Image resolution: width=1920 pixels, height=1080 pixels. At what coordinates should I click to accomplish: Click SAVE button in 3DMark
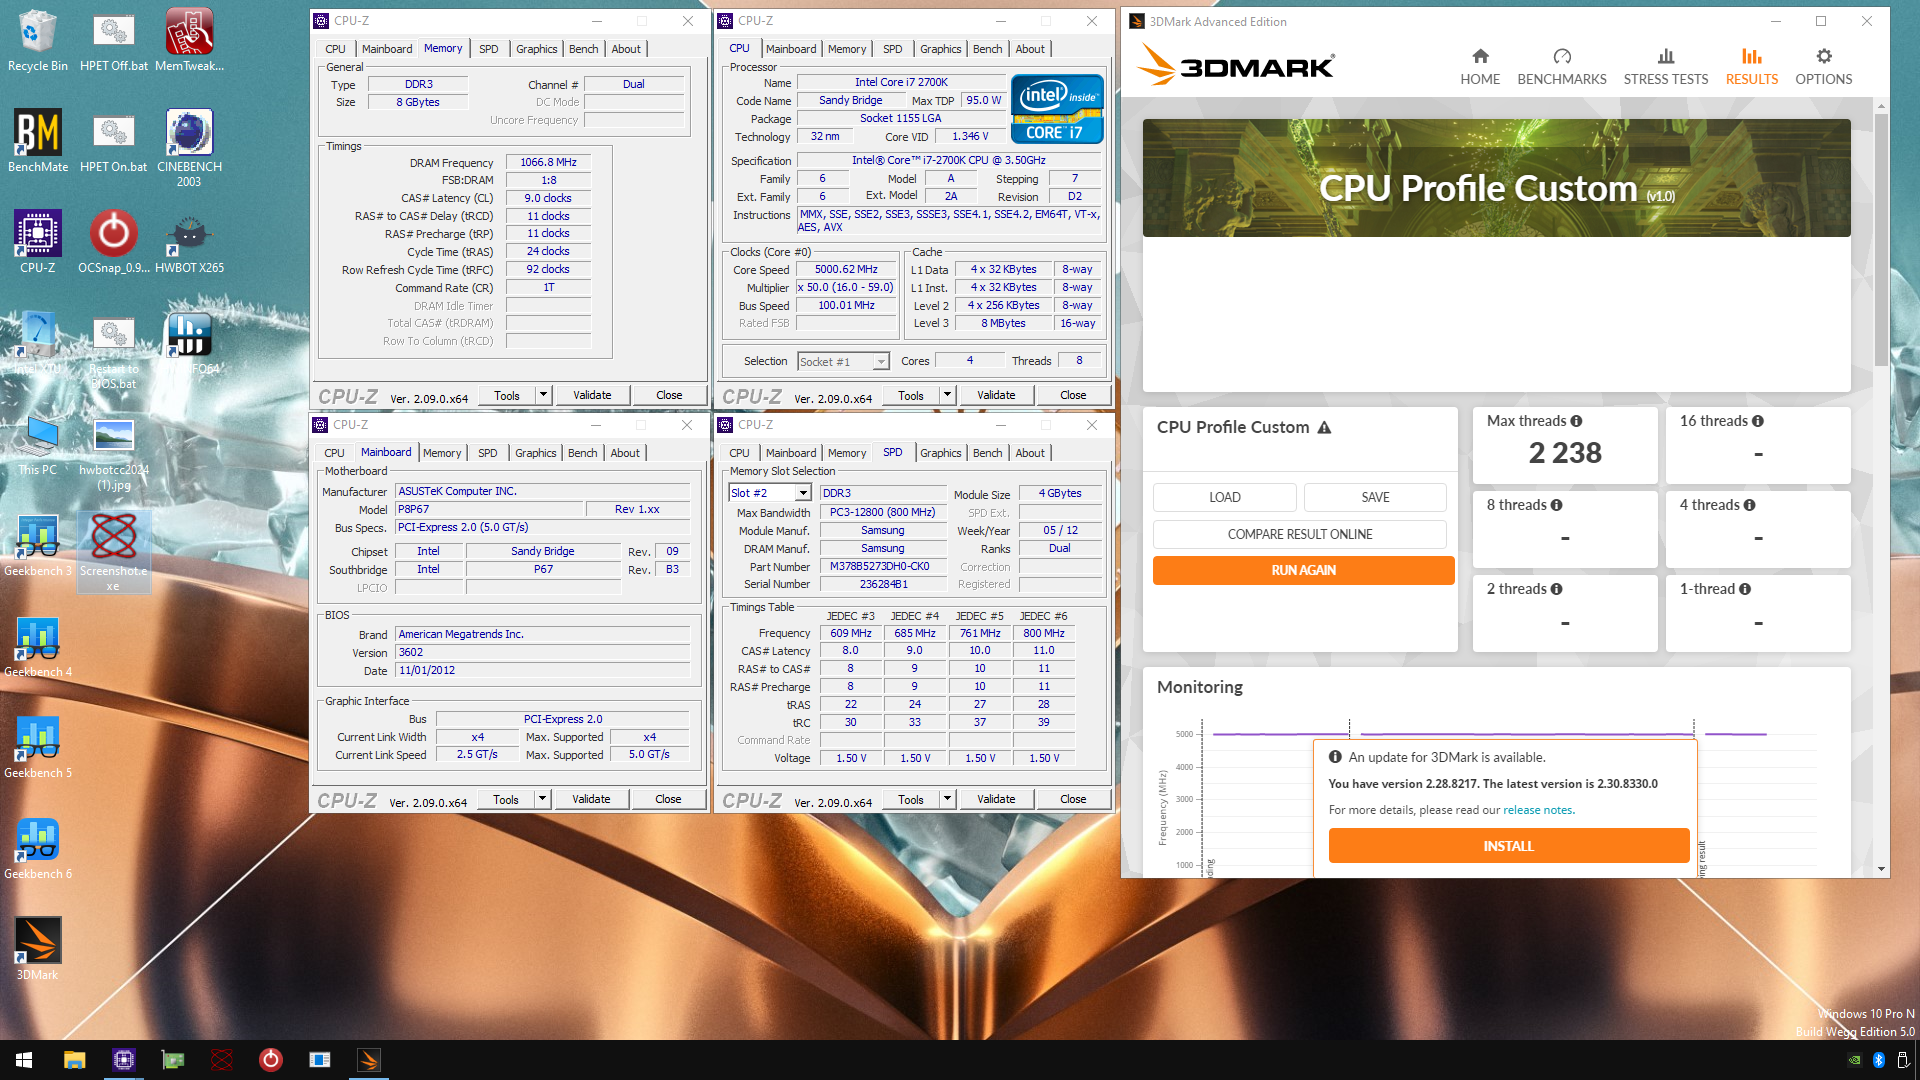coord(1375,497)
